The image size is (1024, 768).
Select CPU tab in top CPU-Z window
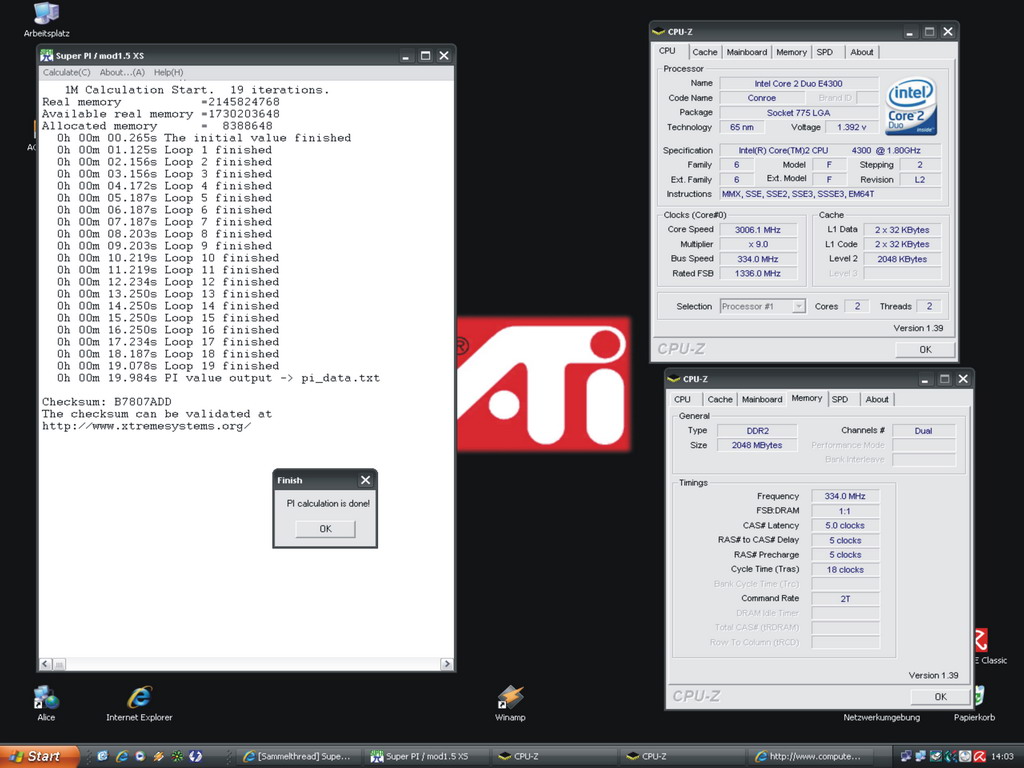coord(667,51)
